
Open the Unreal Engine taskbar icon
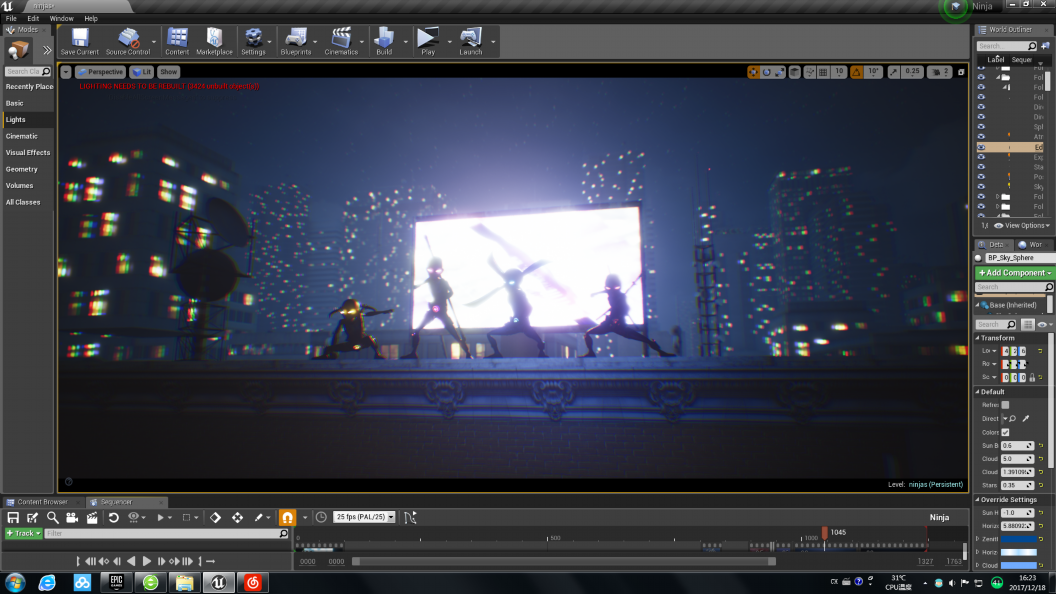(218, 583)
